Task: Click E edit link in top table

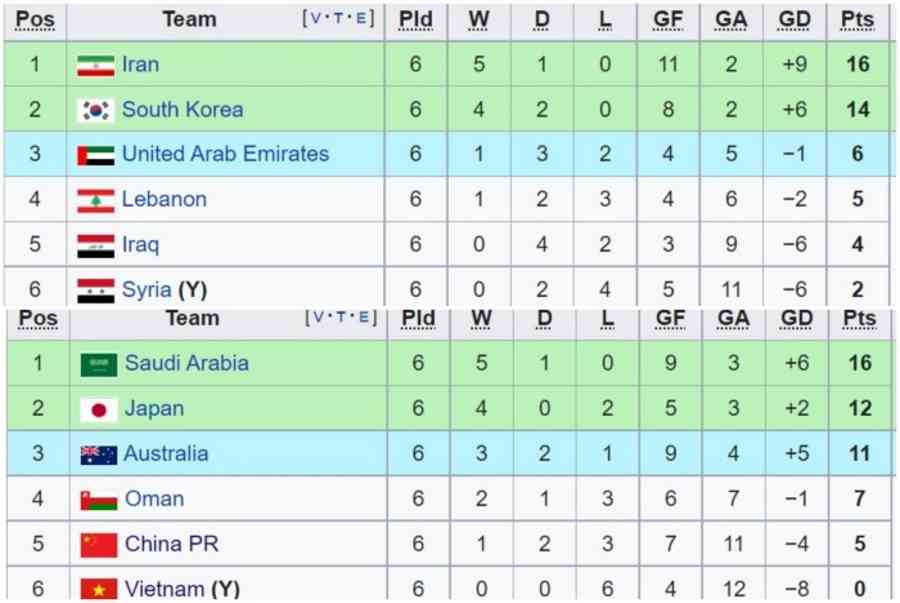Action: tap(360, 18)
